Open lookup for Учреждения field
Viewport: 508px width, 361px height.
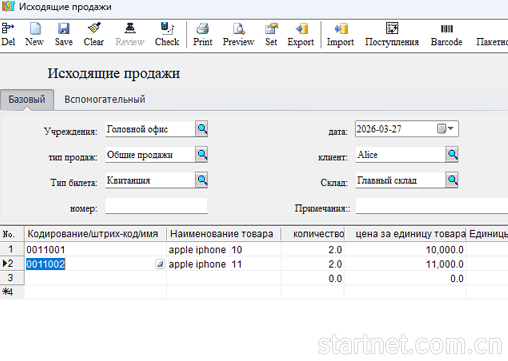202,129
